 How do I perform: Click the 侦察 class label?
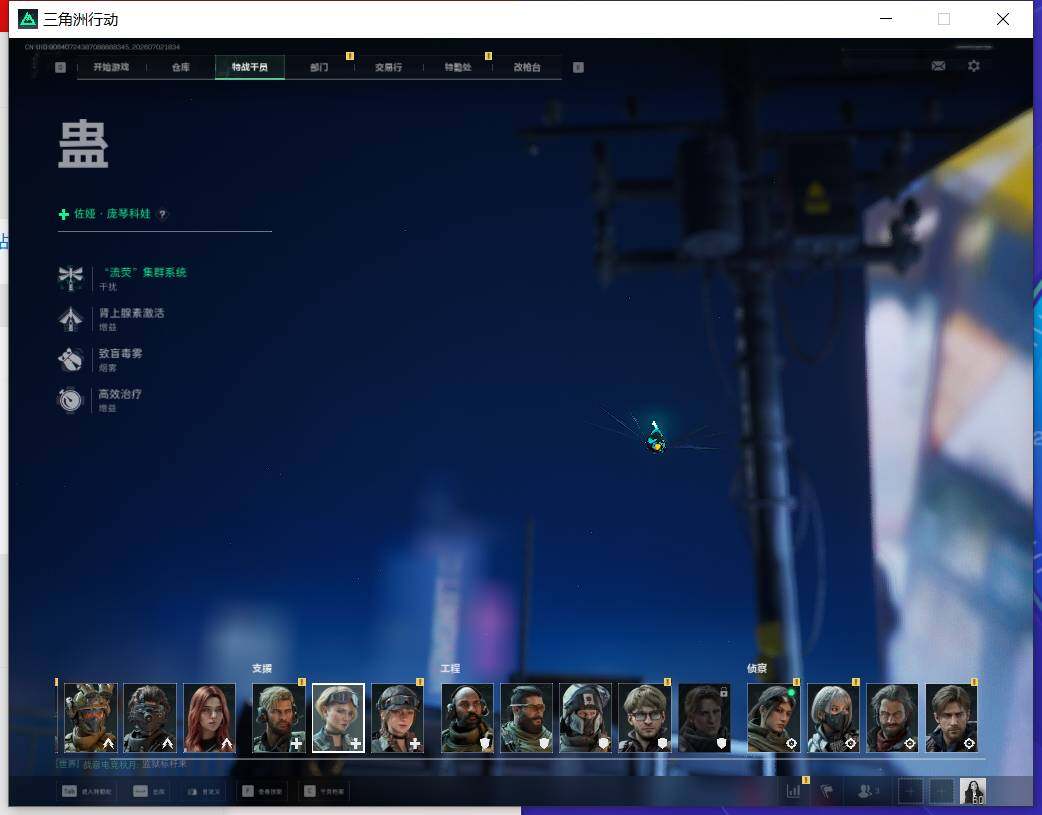pyautogui.click(x=757, y=669)
